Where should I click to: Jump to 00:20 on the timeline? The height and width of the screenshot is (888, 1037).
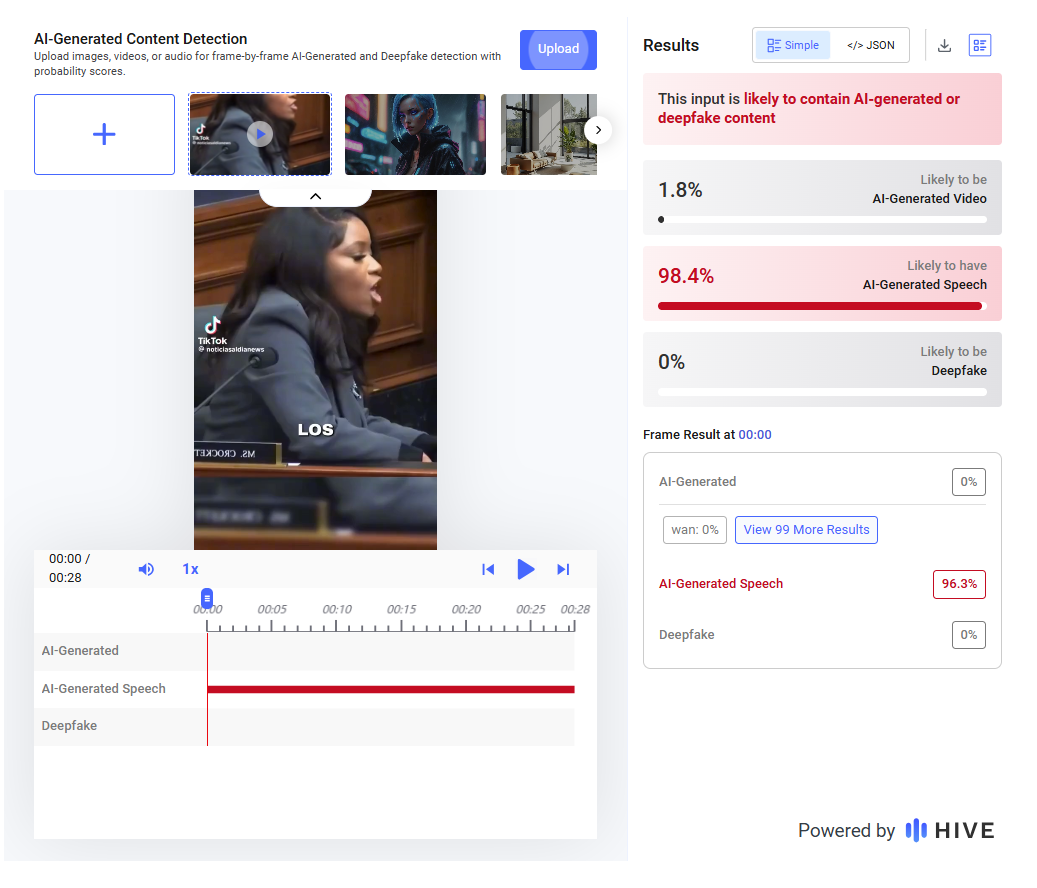pos(466,609)
